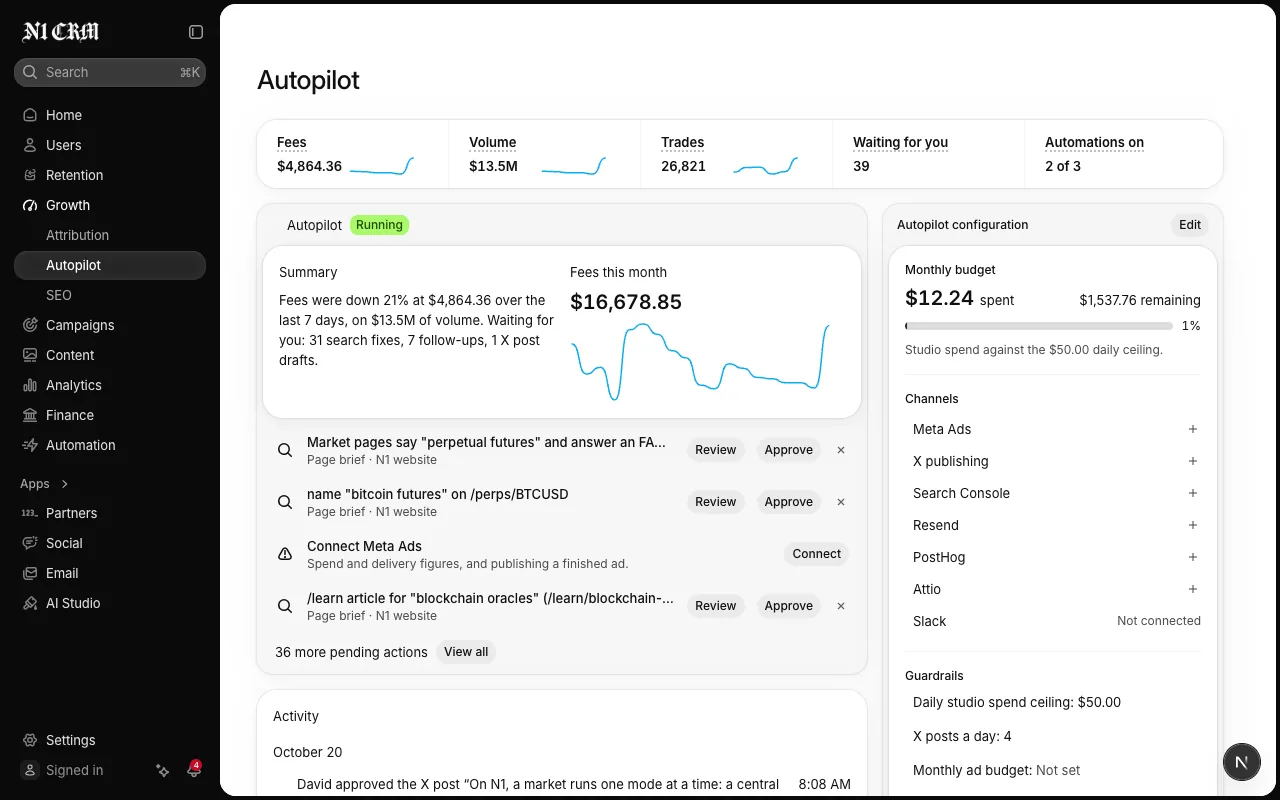The image size is (1280, 800).
Task: Click the Automations on 2 of 3 stat
Action: tap(1124, 154)
